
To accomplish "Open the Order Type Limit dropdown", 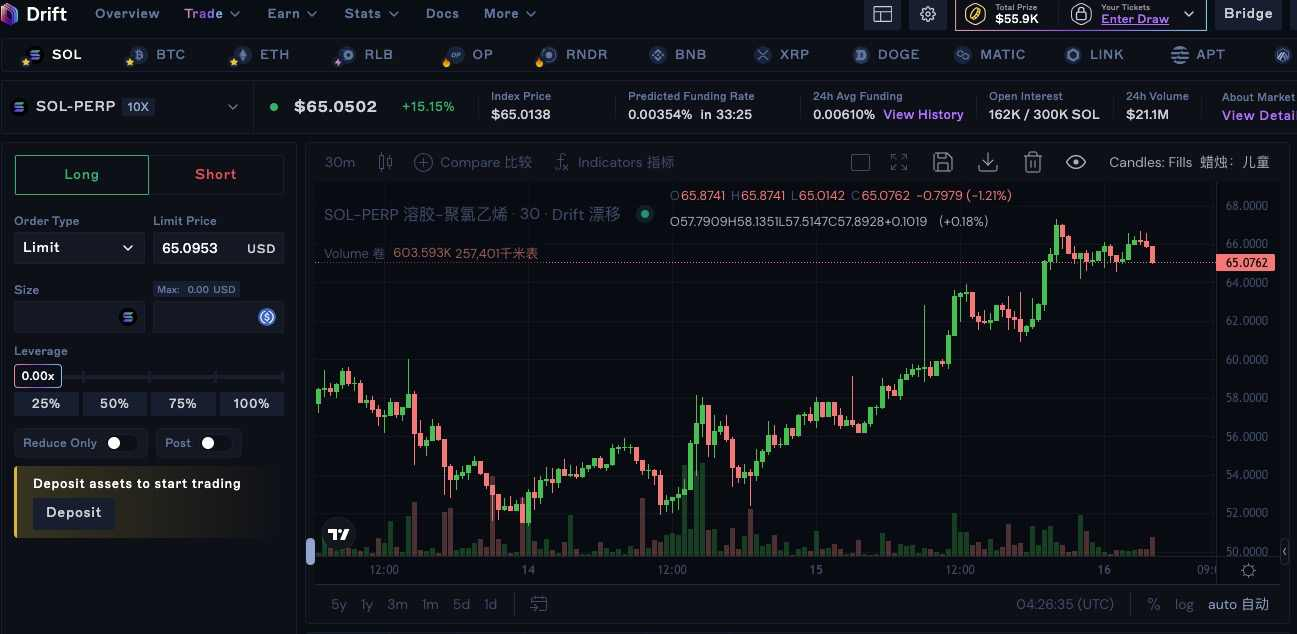I will (79, 248).
